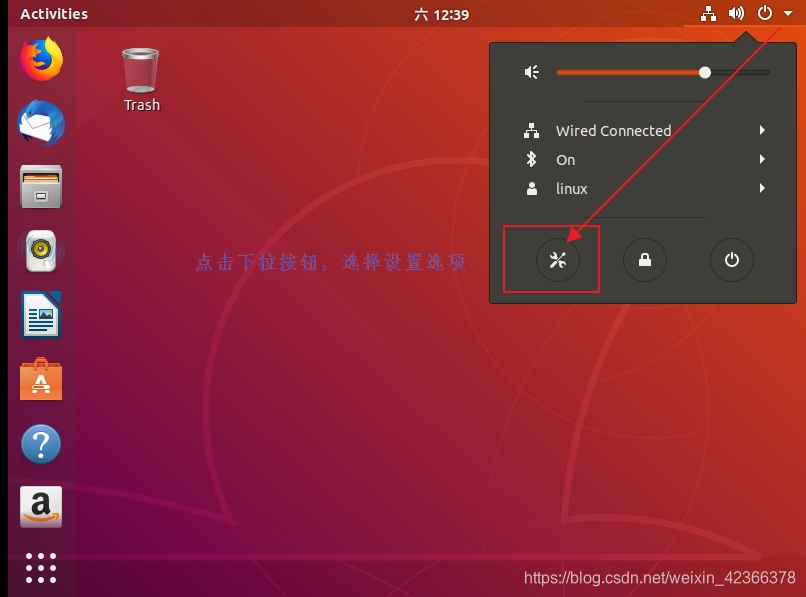The height and width of the screenshot is (597, 806).
Task: Select the "Wired Connected" text
Action: point(613,131)
